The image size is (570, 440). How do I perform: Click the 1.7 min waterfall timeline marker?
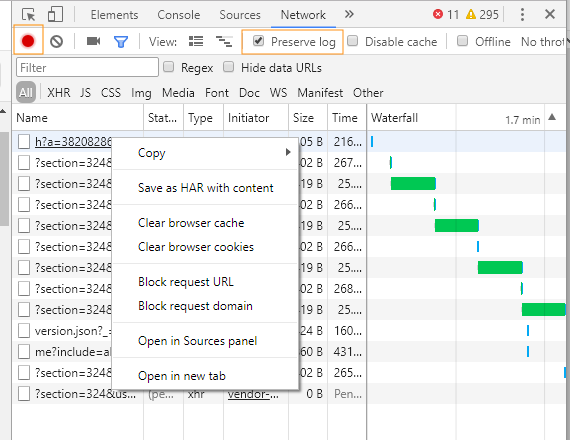pyautogui.click(x=523, y=120)
